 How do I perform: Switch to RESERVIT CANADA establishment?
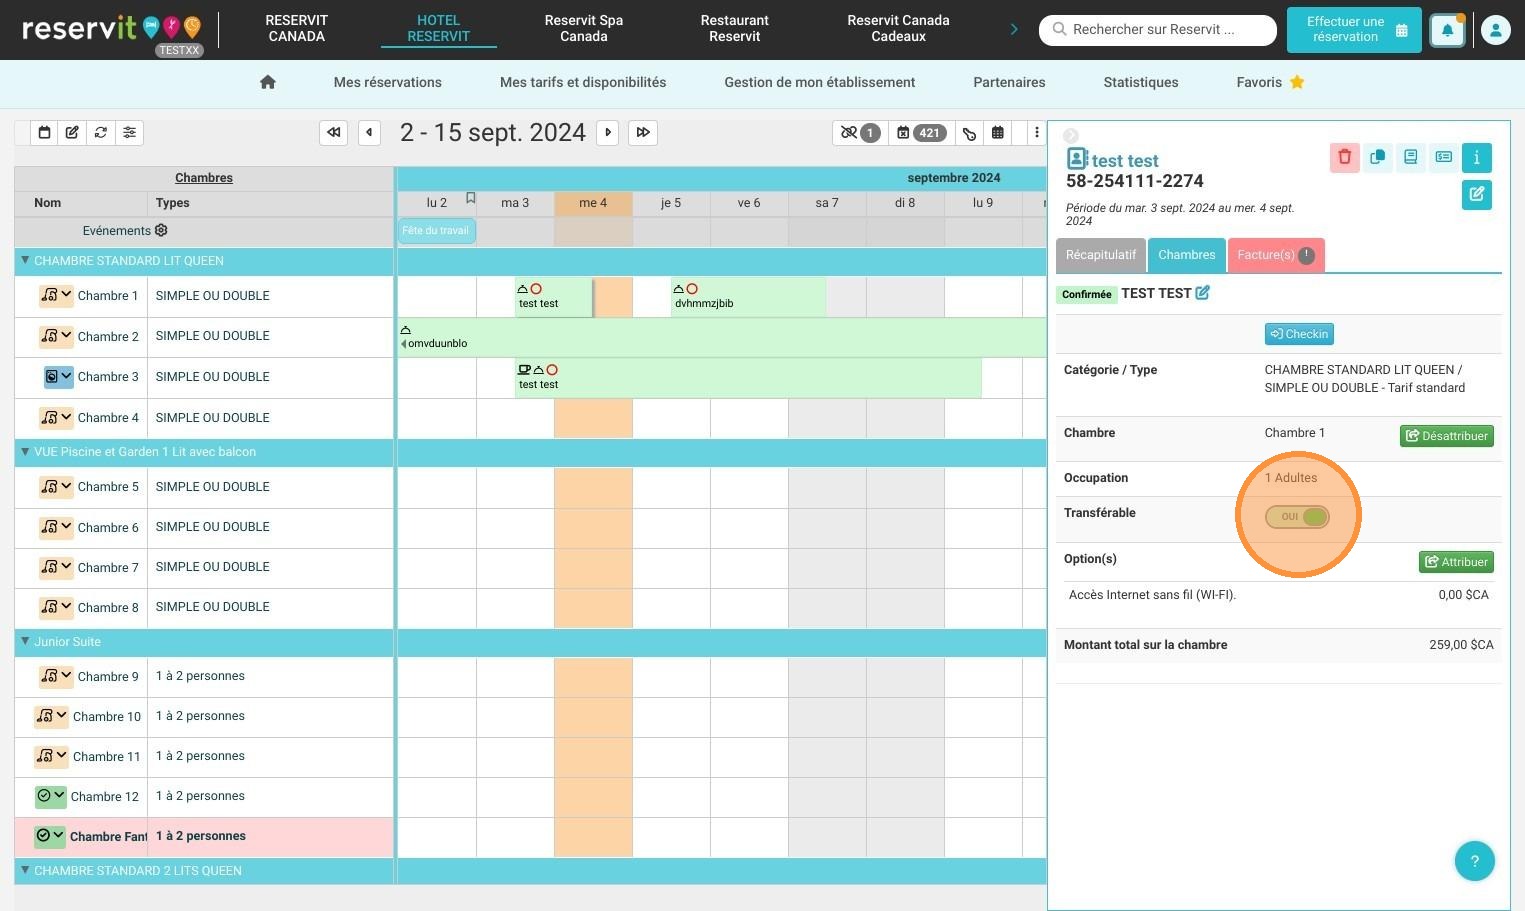pos(297,28)
